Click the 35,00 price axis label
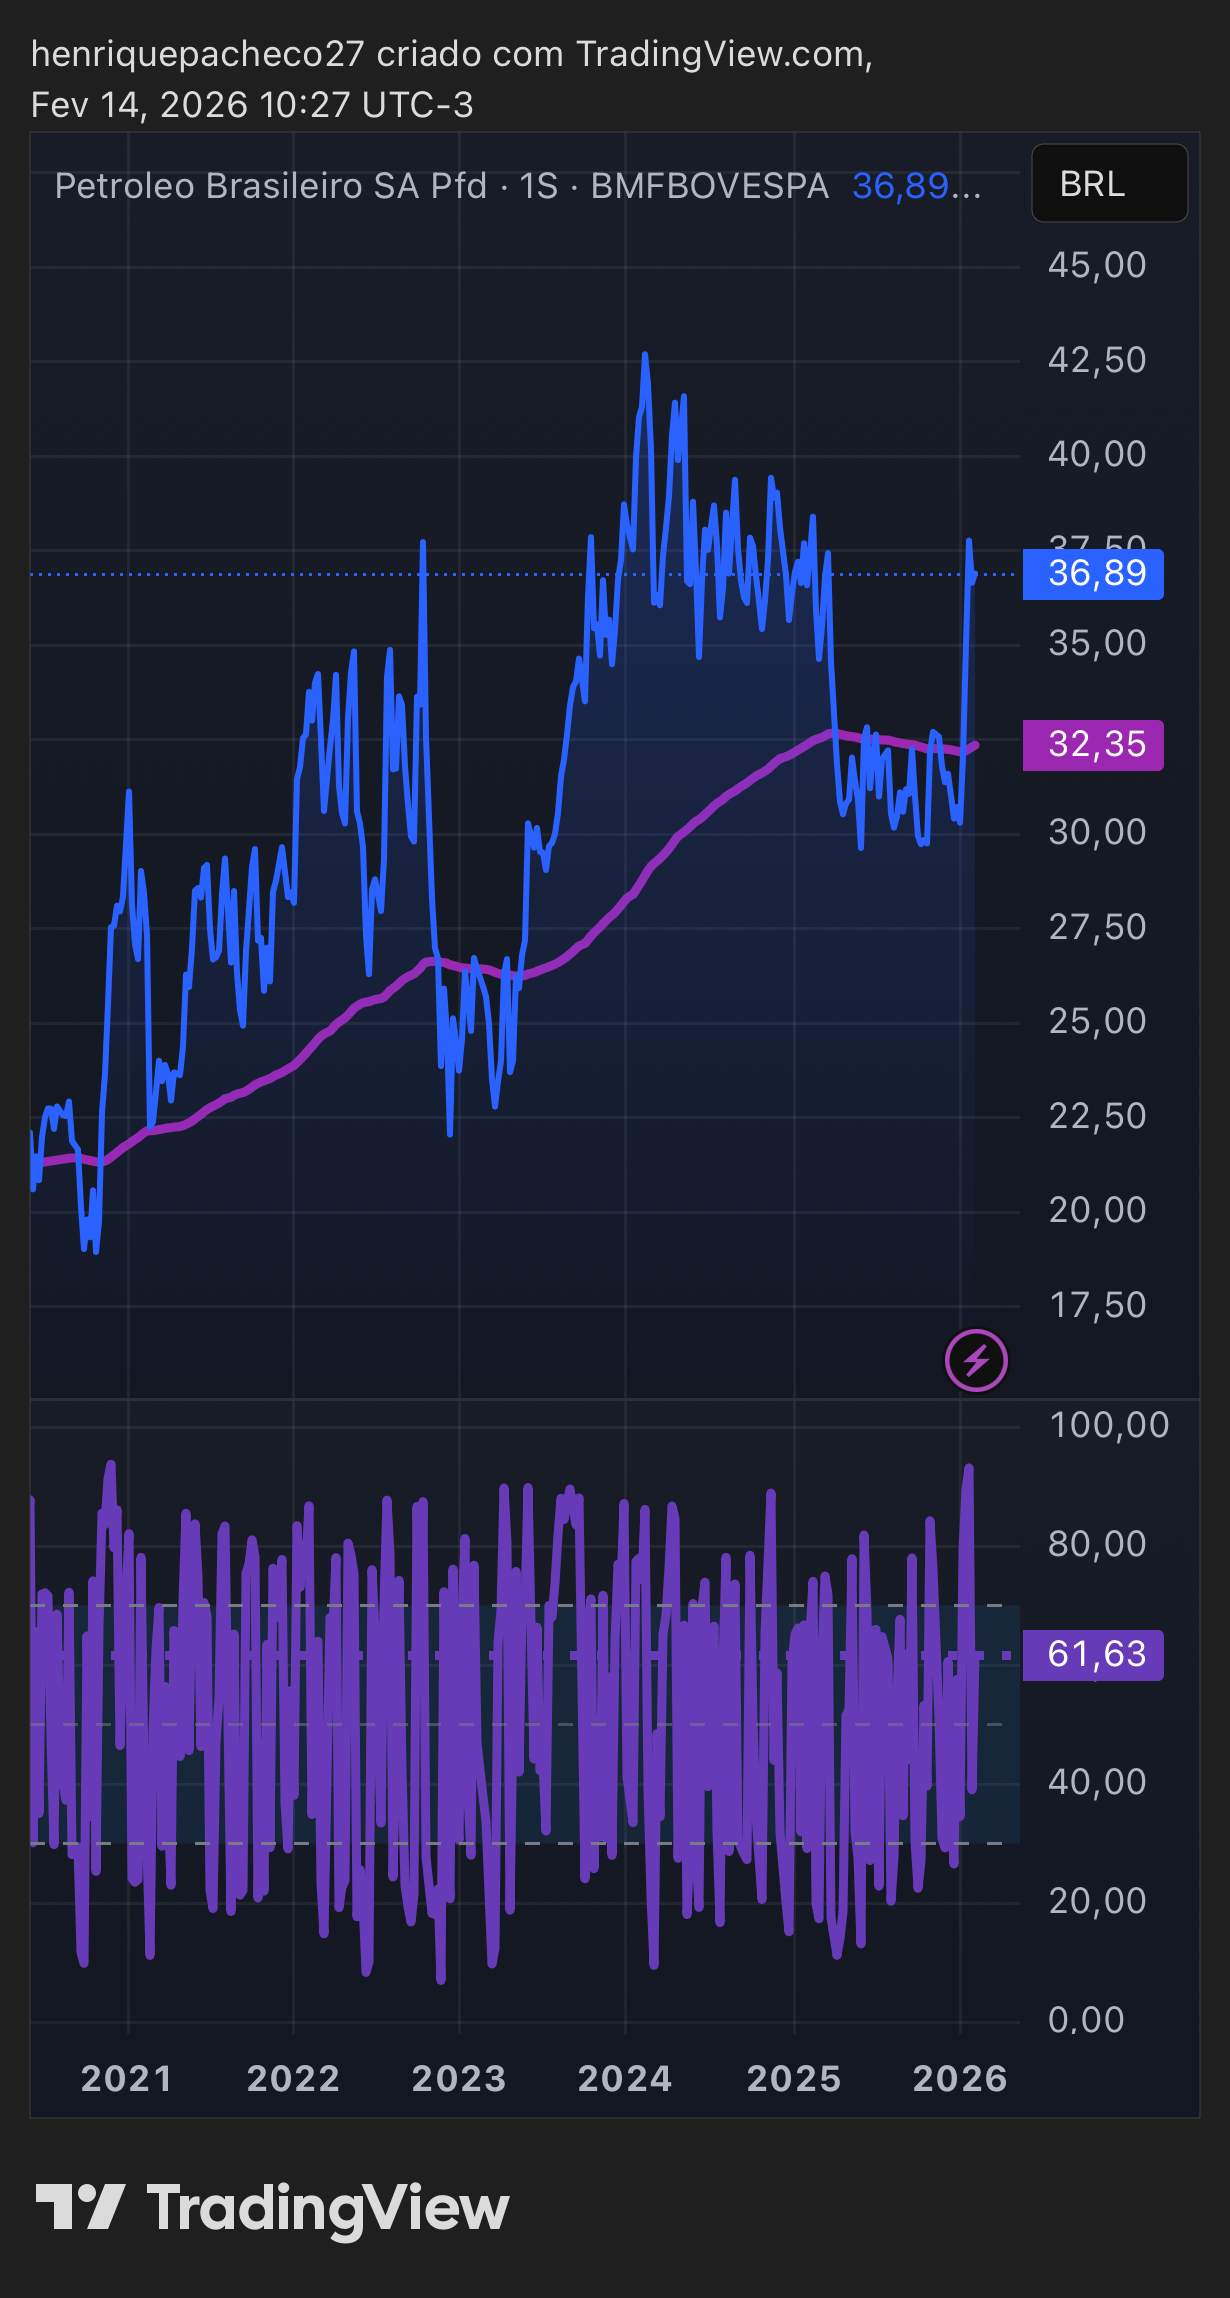Image resolution: width=1230 pixels, height=2298 pixels. coord(1097,643)
